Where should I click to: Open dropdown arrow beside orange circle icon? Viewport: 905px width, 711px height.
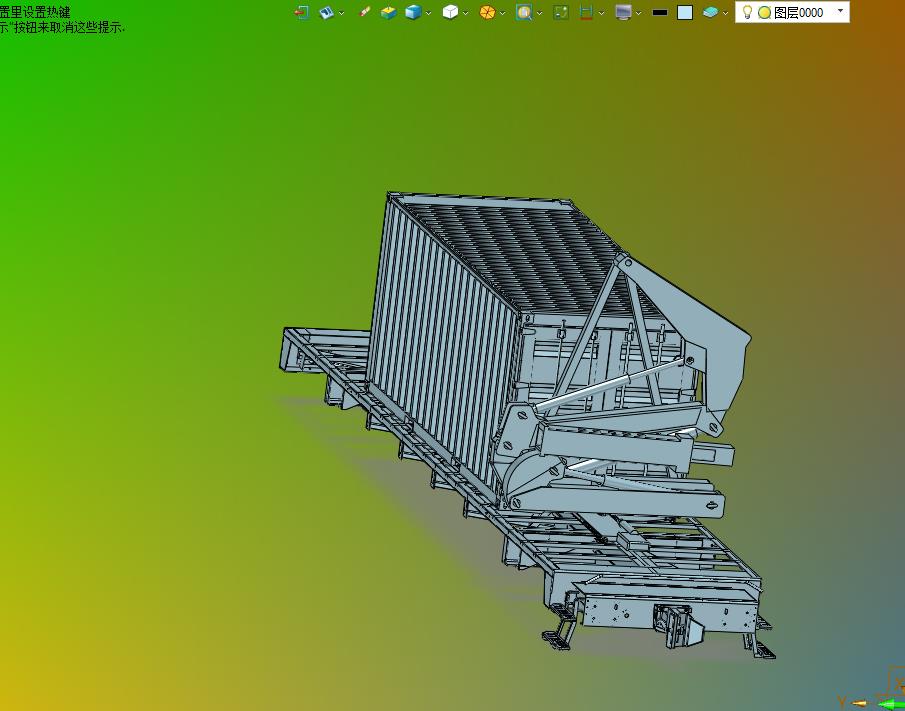(502, 13)
